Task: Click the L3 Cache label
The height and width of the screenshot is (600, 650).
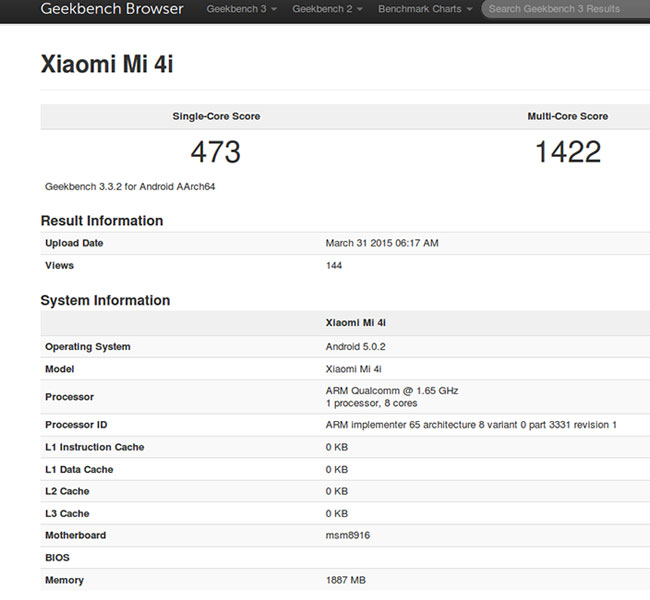Action: [67, 513]
